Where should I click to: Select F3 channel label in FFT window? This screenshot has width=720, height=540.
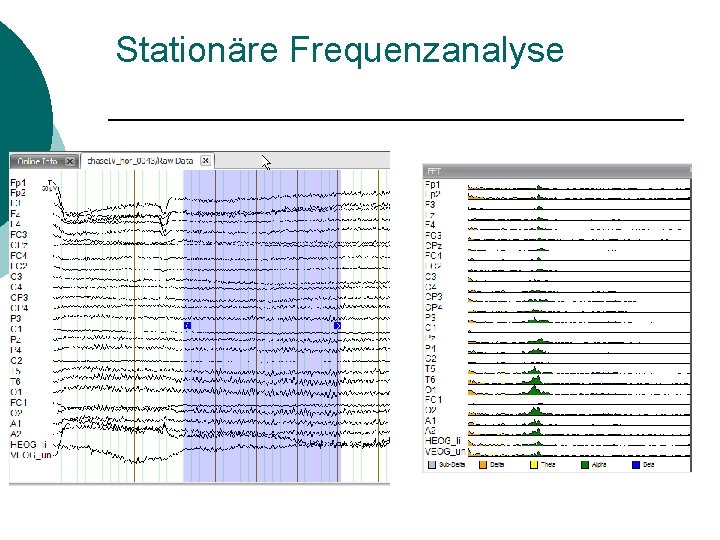coord(430,204)
